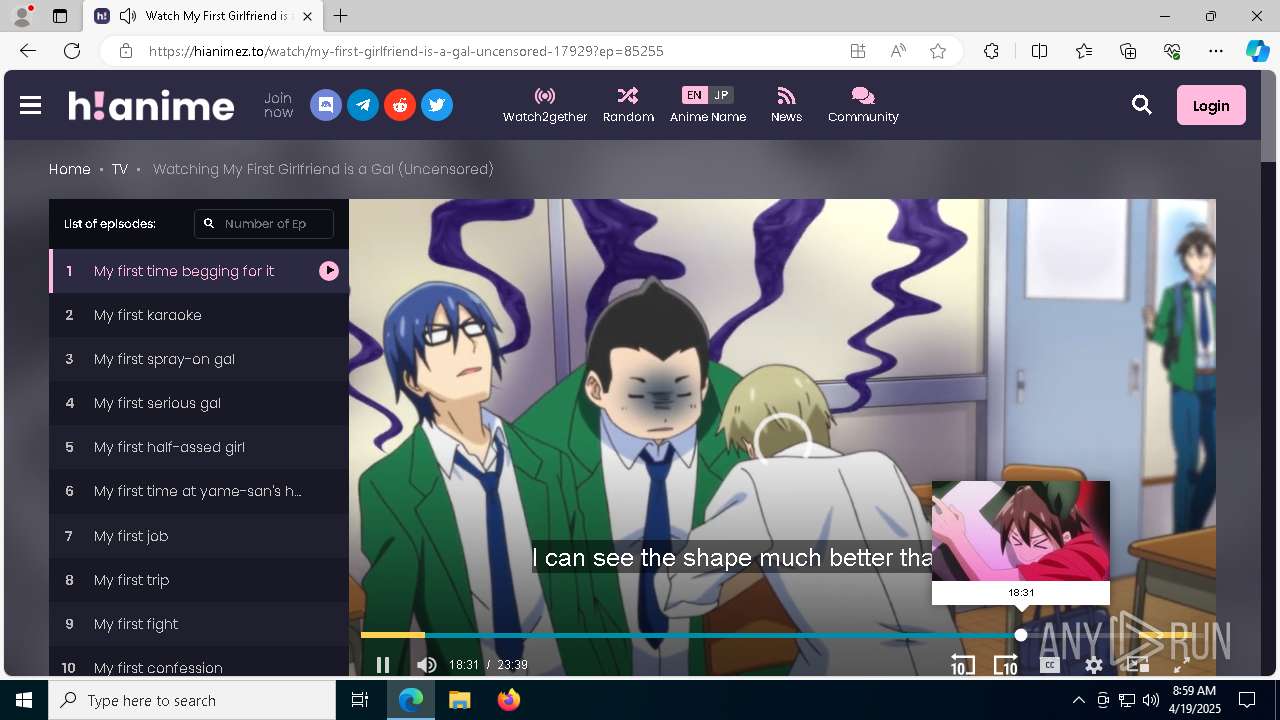The width and height of the screenshot is (1280, 720).
Task: Skip forward 10 seconds
Action: point(1006,665)
